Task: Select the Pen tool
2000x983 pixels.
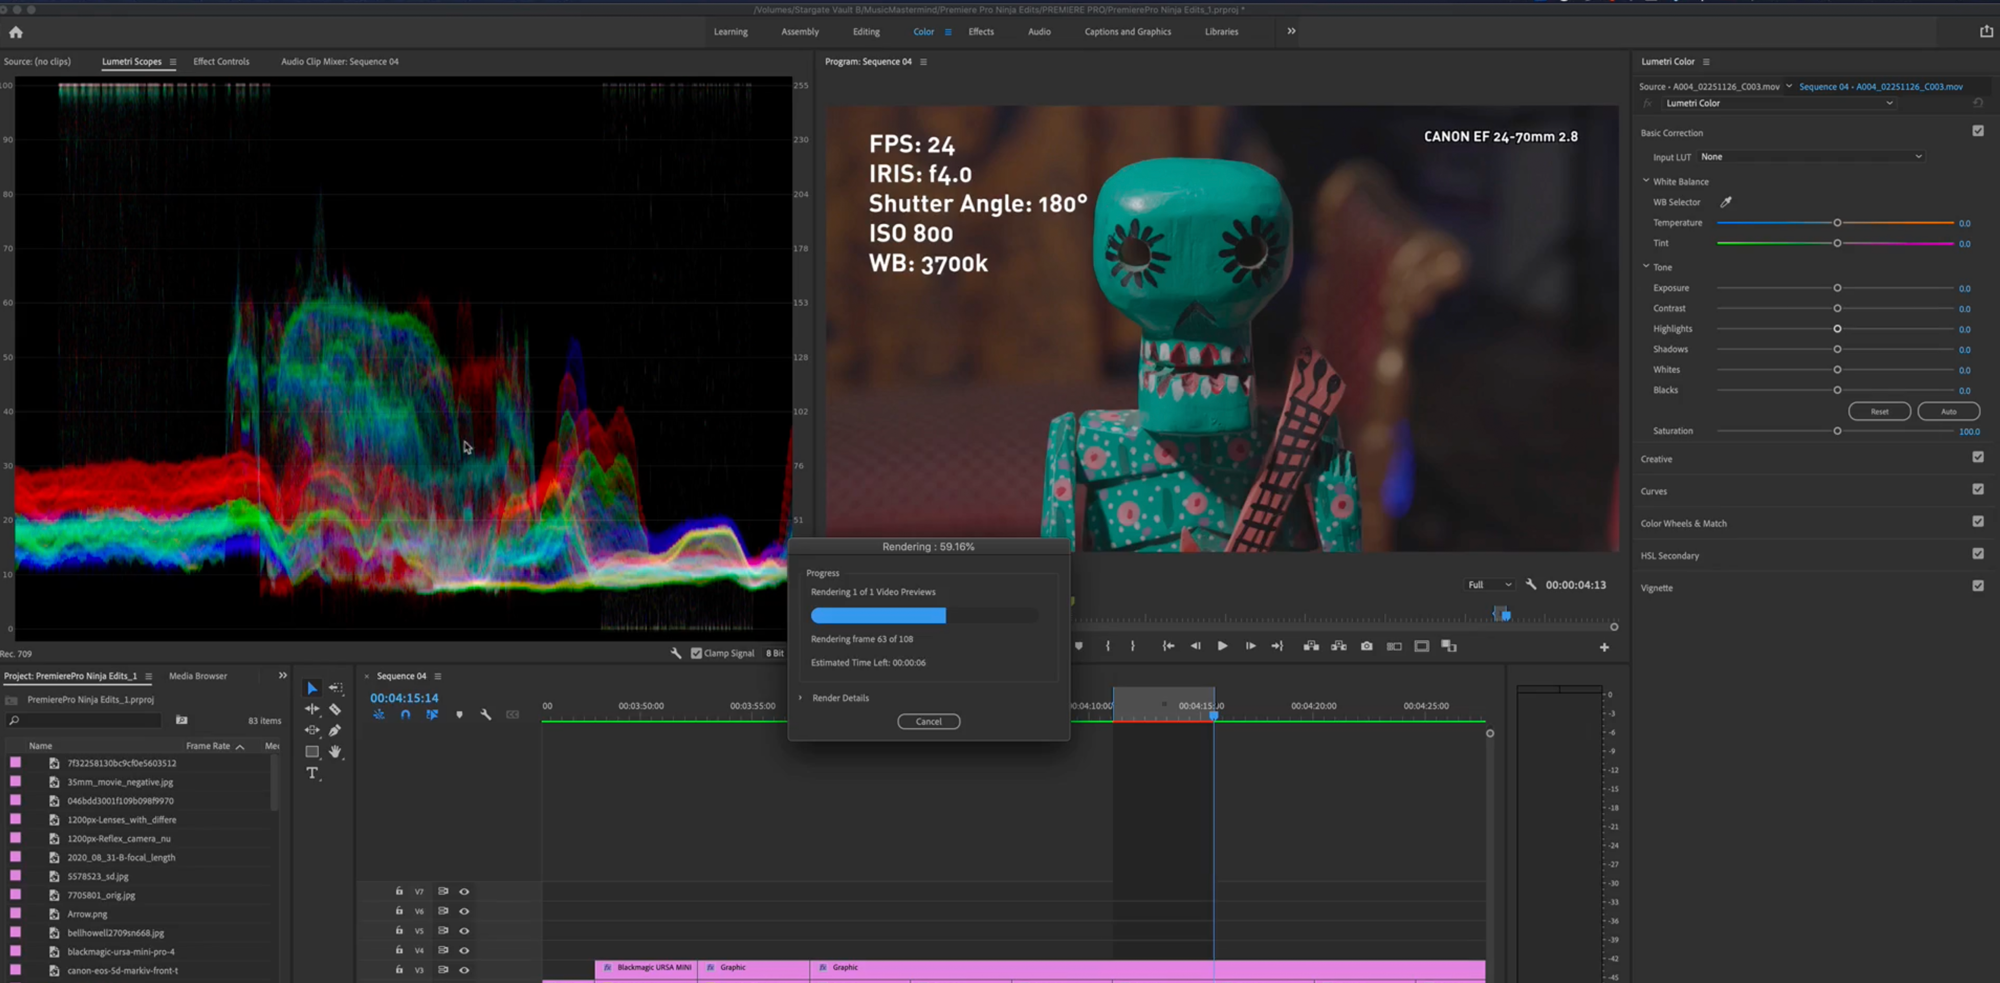Action: tap(335, 730)
